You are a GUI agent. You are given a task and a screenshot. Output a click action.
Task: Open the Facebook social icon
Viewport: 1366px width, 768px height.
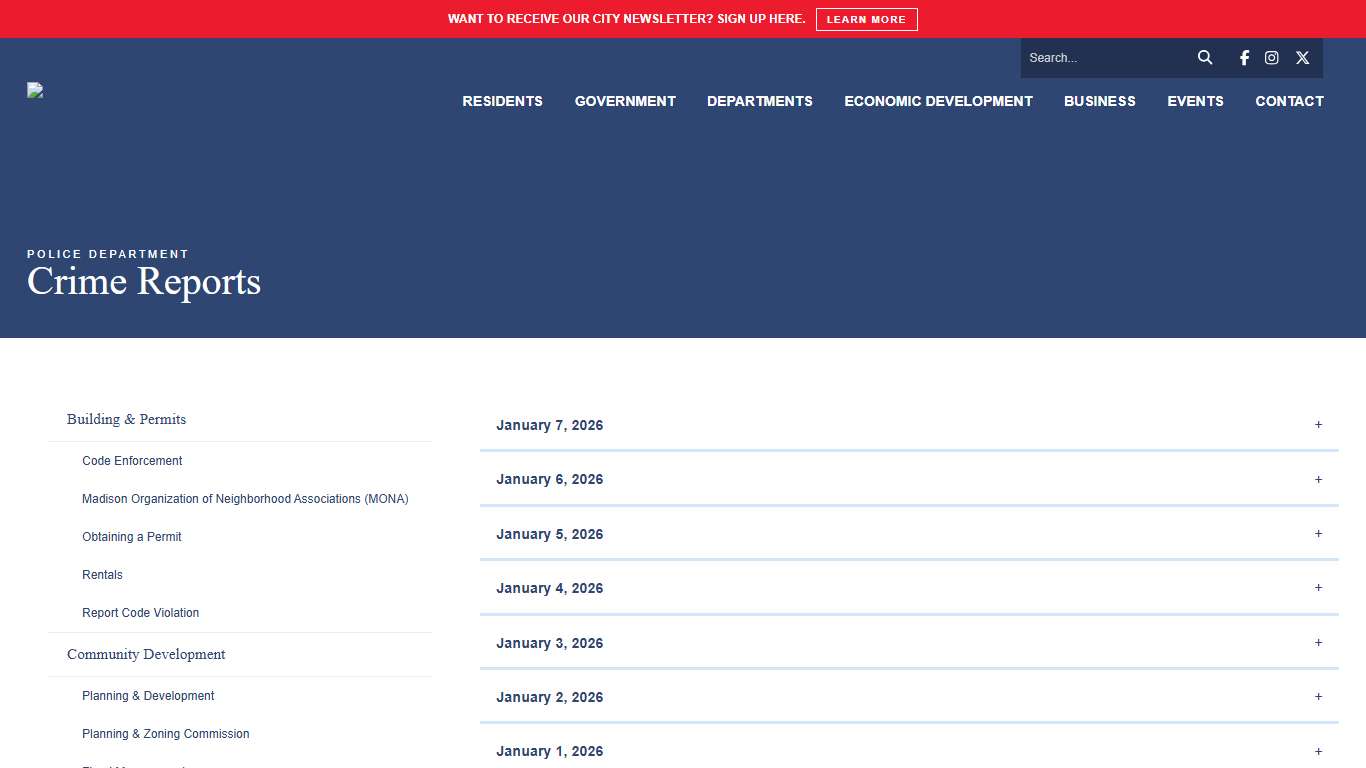[1244, 58]
